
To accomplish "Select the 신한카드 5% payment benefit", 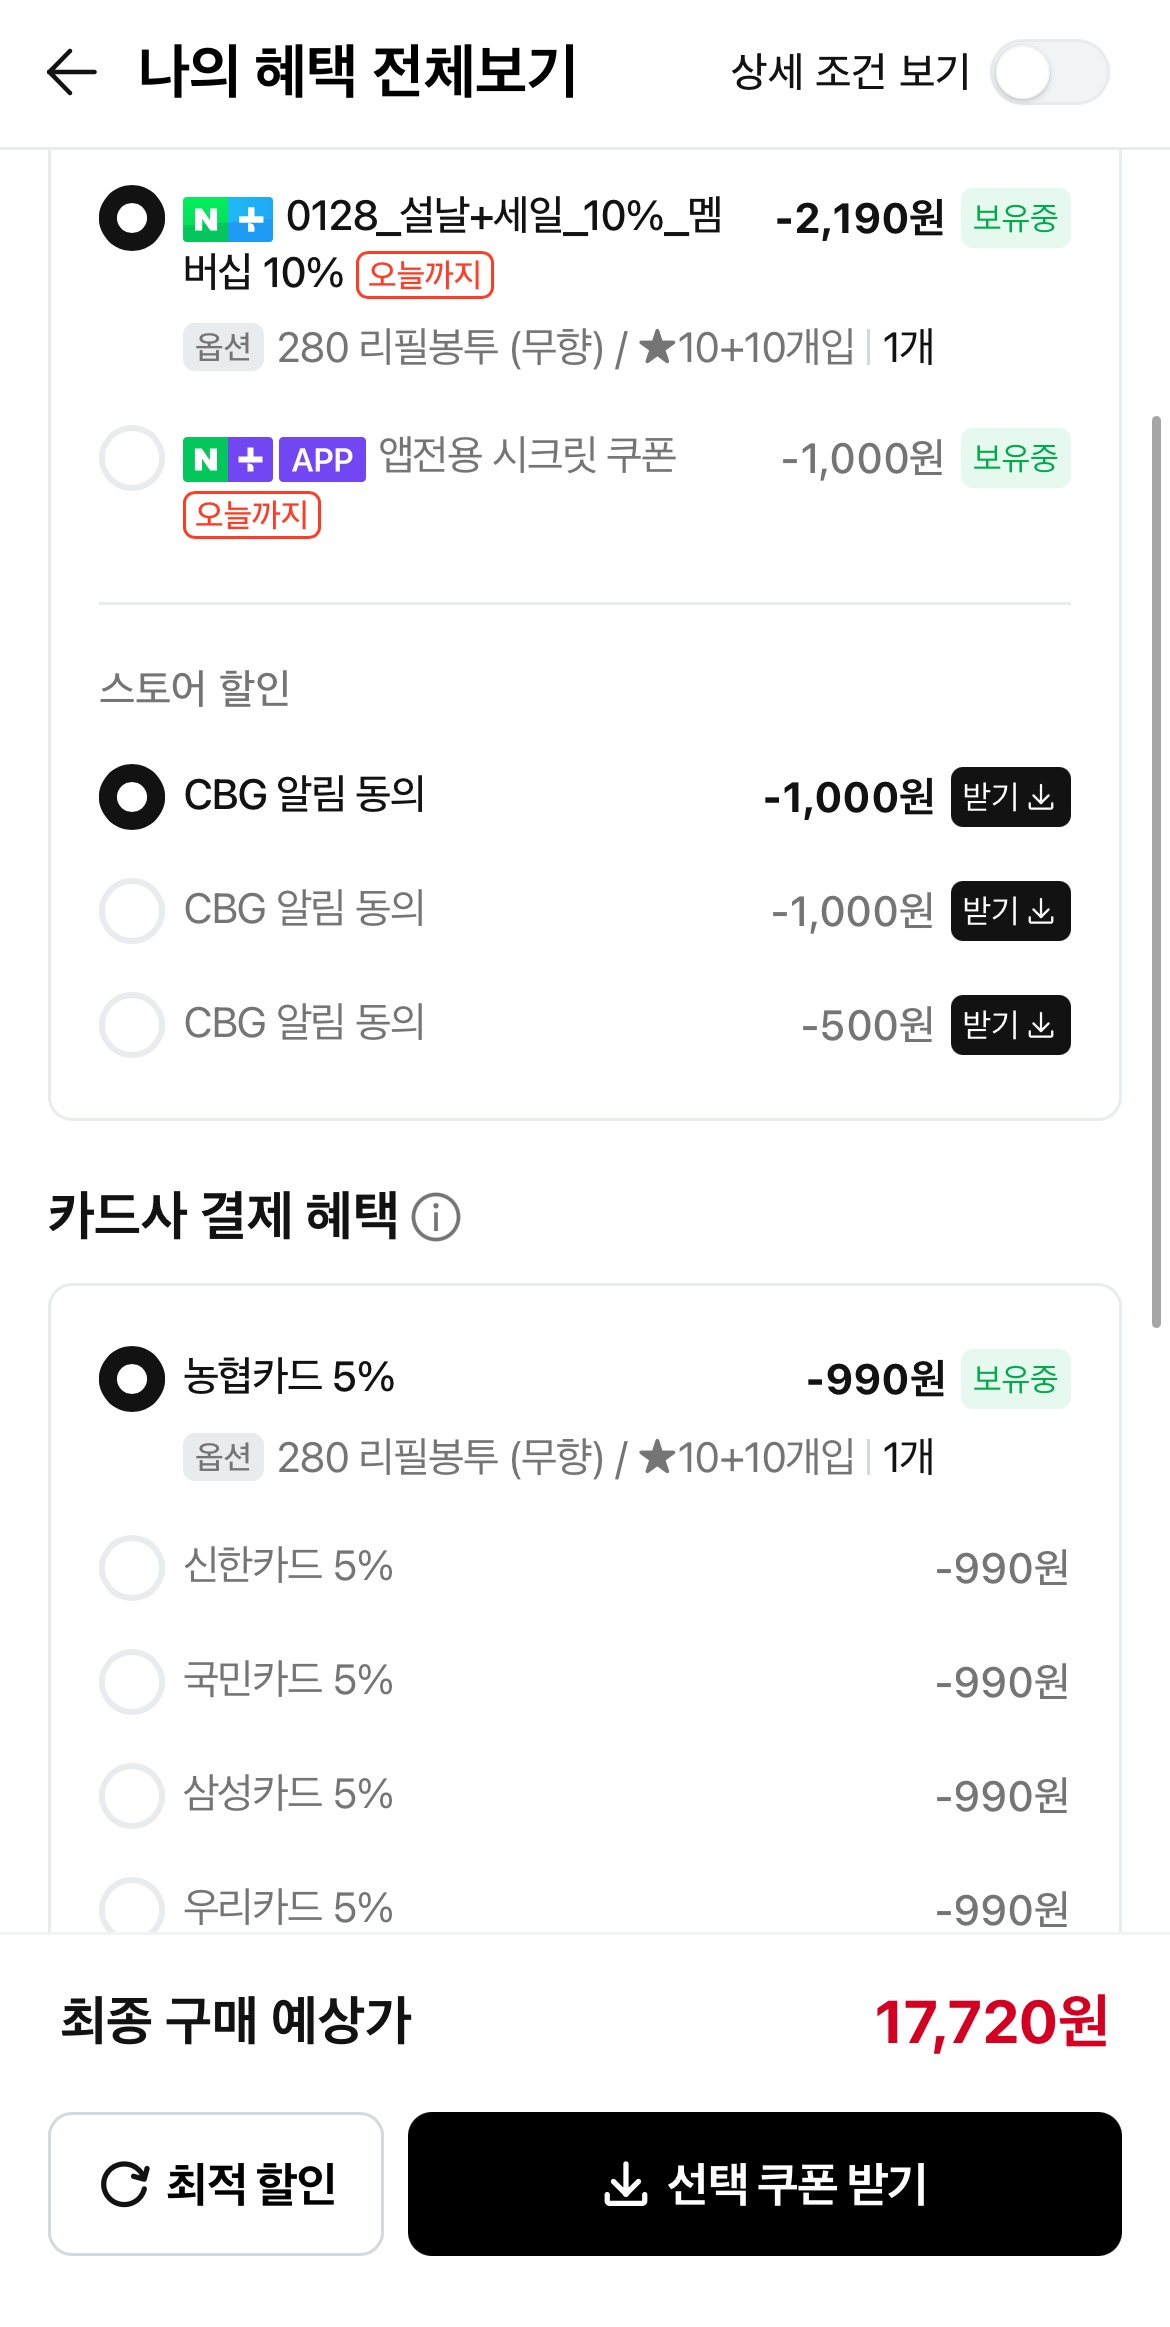I will click(132, 1567).
